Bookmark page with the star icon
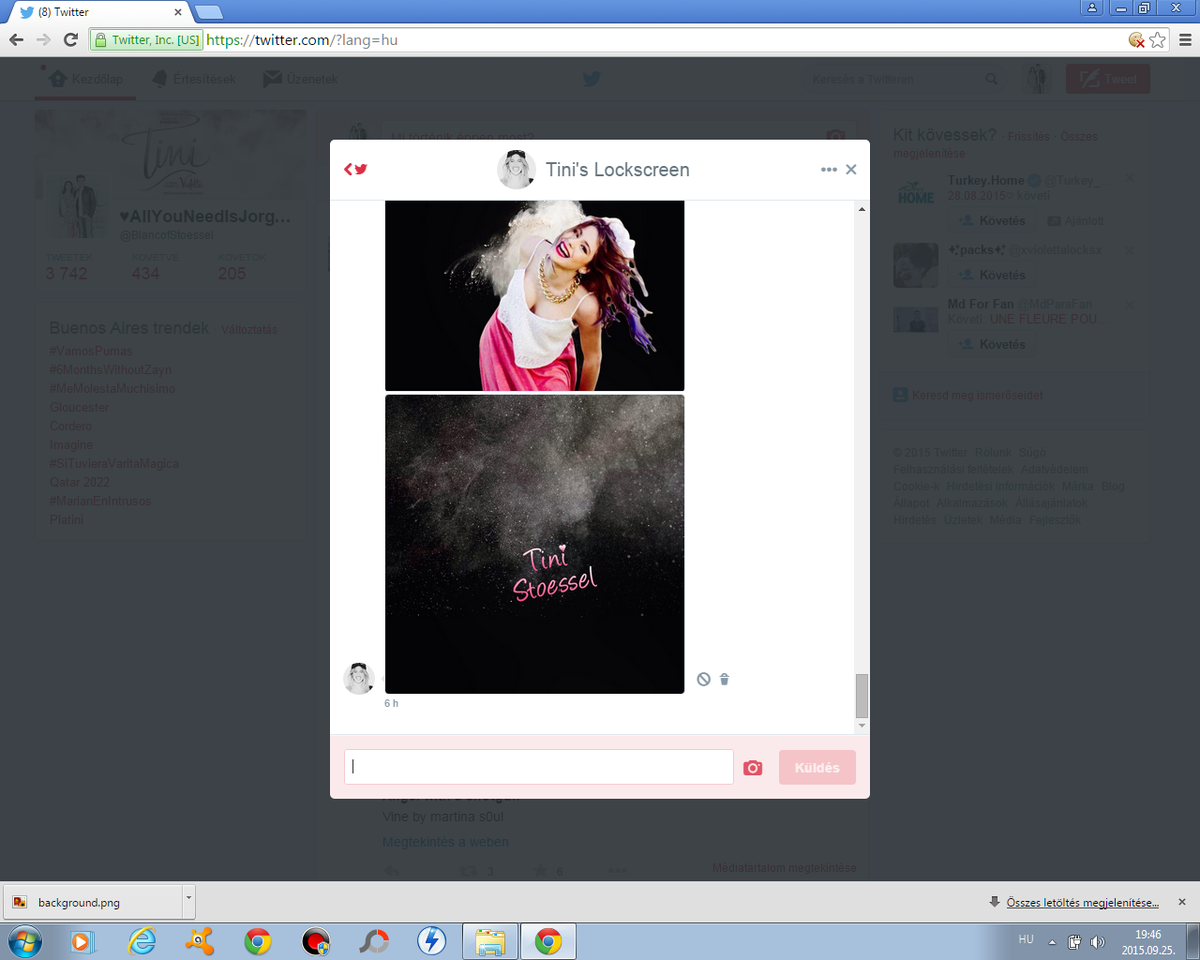 point(1158,40)
